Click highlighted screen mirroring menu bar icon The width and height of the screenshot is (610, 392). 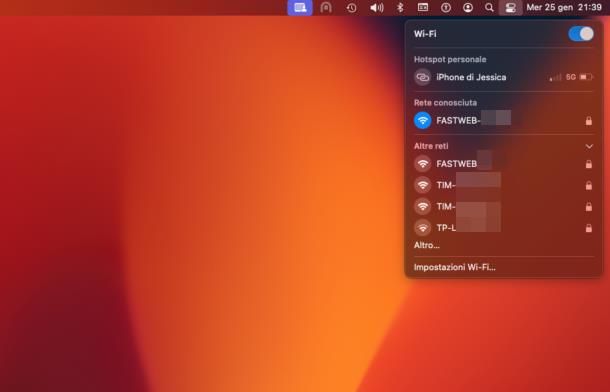(300, 7)
